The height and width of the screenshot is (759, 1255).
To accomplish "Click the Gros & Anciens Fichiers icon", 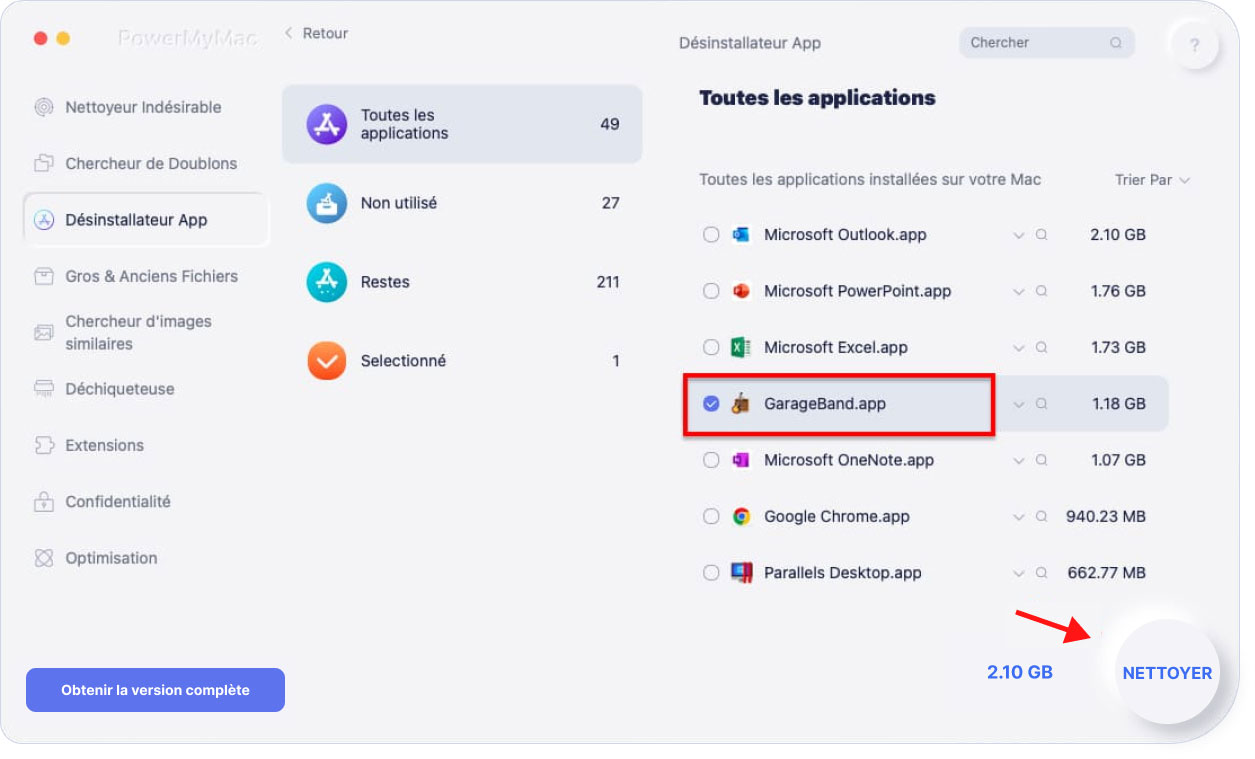I will (44, 276).
